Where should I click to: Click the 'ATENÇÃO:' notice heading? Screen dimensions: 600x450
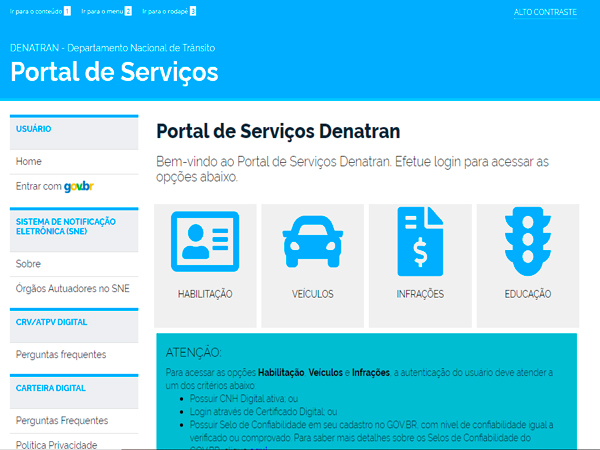(x=194, y=352)
